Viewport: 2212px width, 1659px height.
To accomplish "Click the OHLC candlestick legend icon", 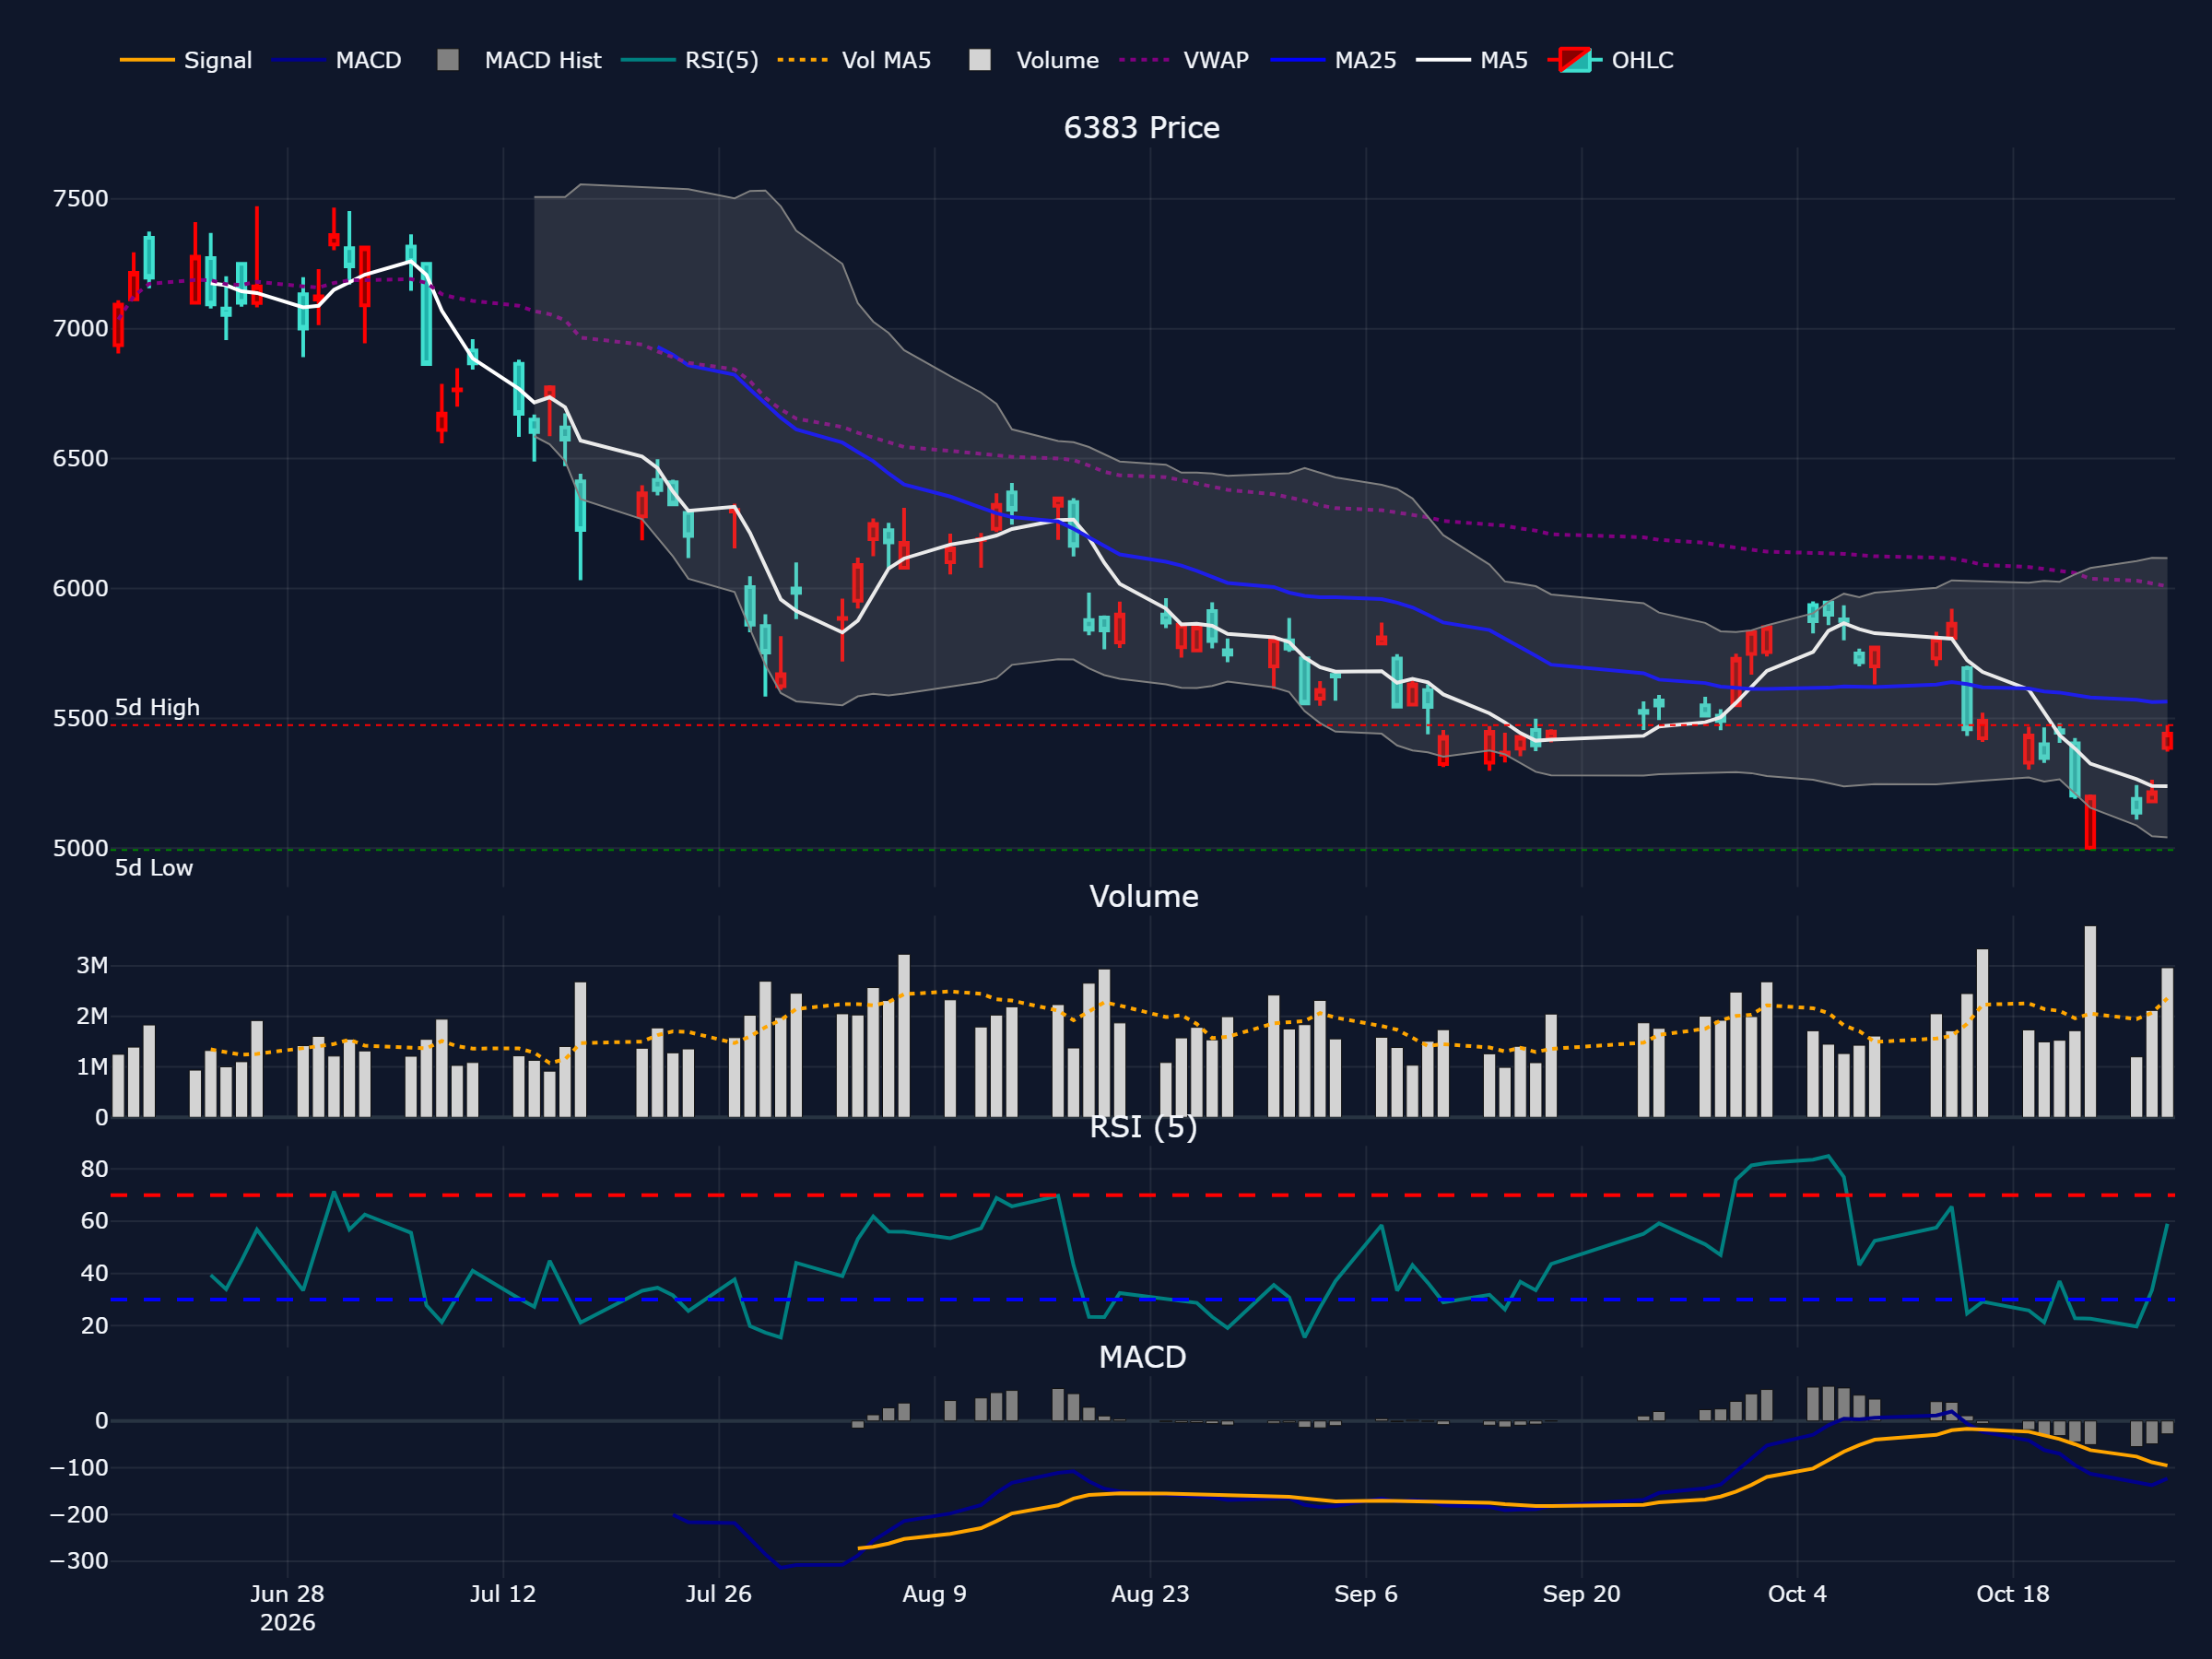I will (1575, 60).
